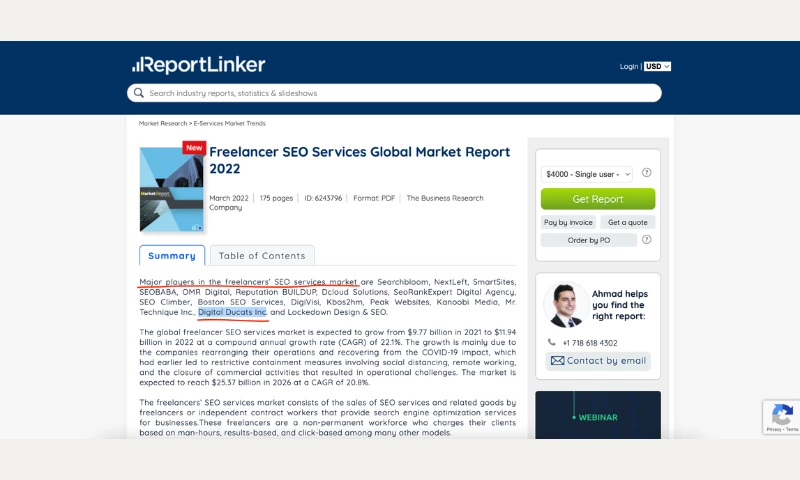Click the Ahmad helps you find heading

click(619, 305)
